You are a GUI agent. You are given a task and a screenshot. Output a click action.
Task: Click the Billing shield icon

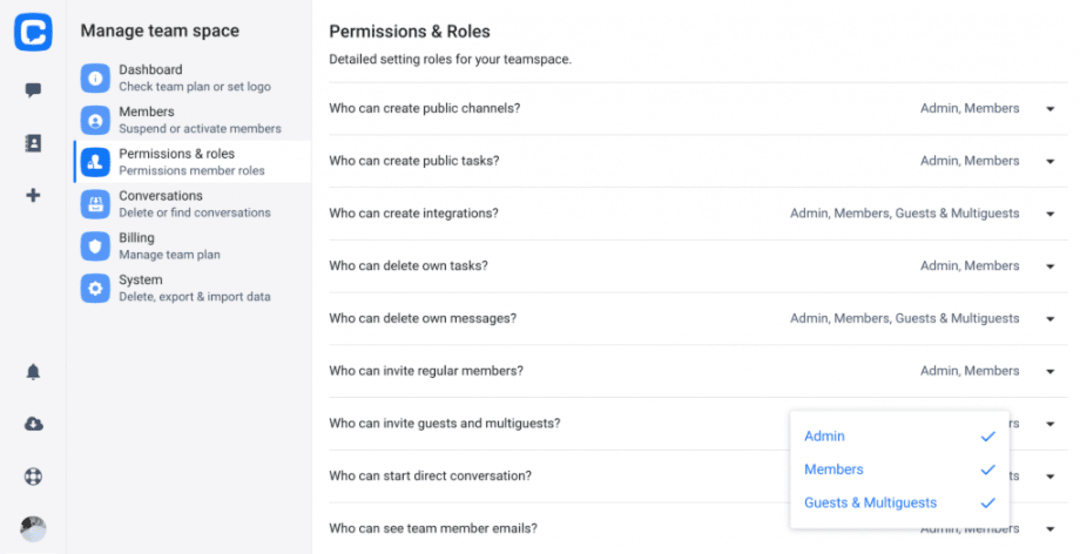point(95,246)
